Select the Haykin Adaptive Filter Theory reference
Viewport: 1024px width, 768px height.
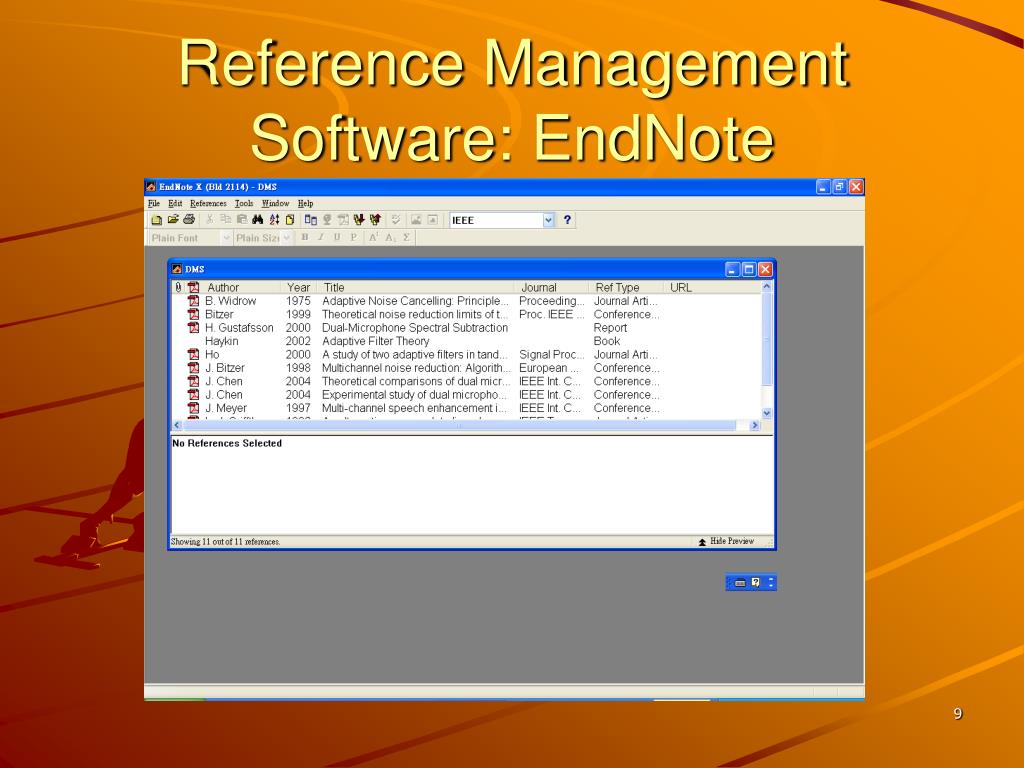pyautogui.click(x=466, y=341)
